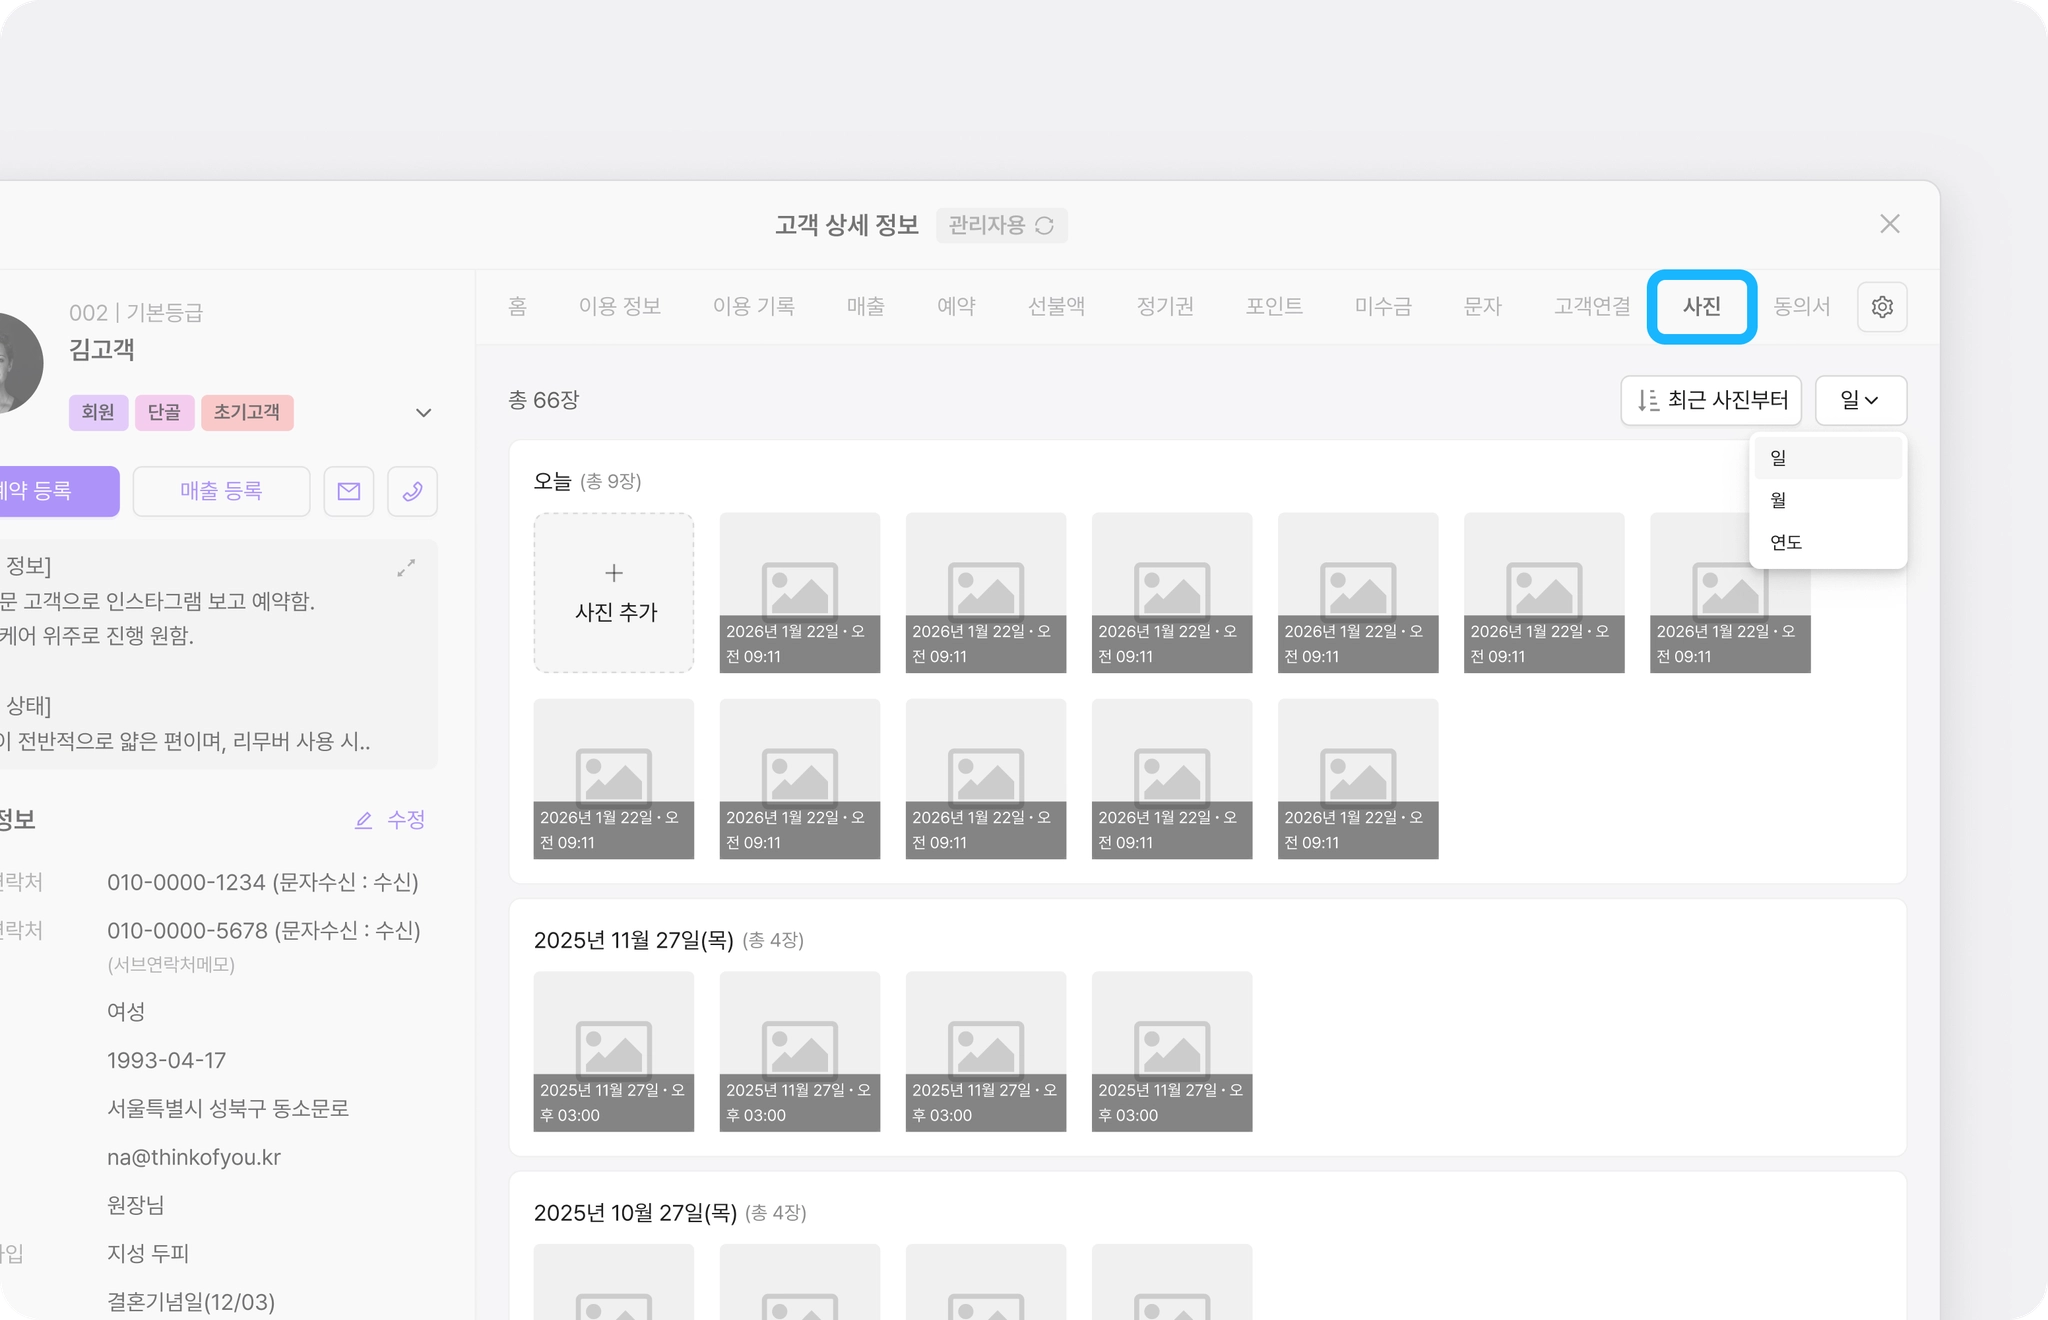Click the settings gear icon beside tabs
This screenshot has width=2048, height=1320.
1881,307
